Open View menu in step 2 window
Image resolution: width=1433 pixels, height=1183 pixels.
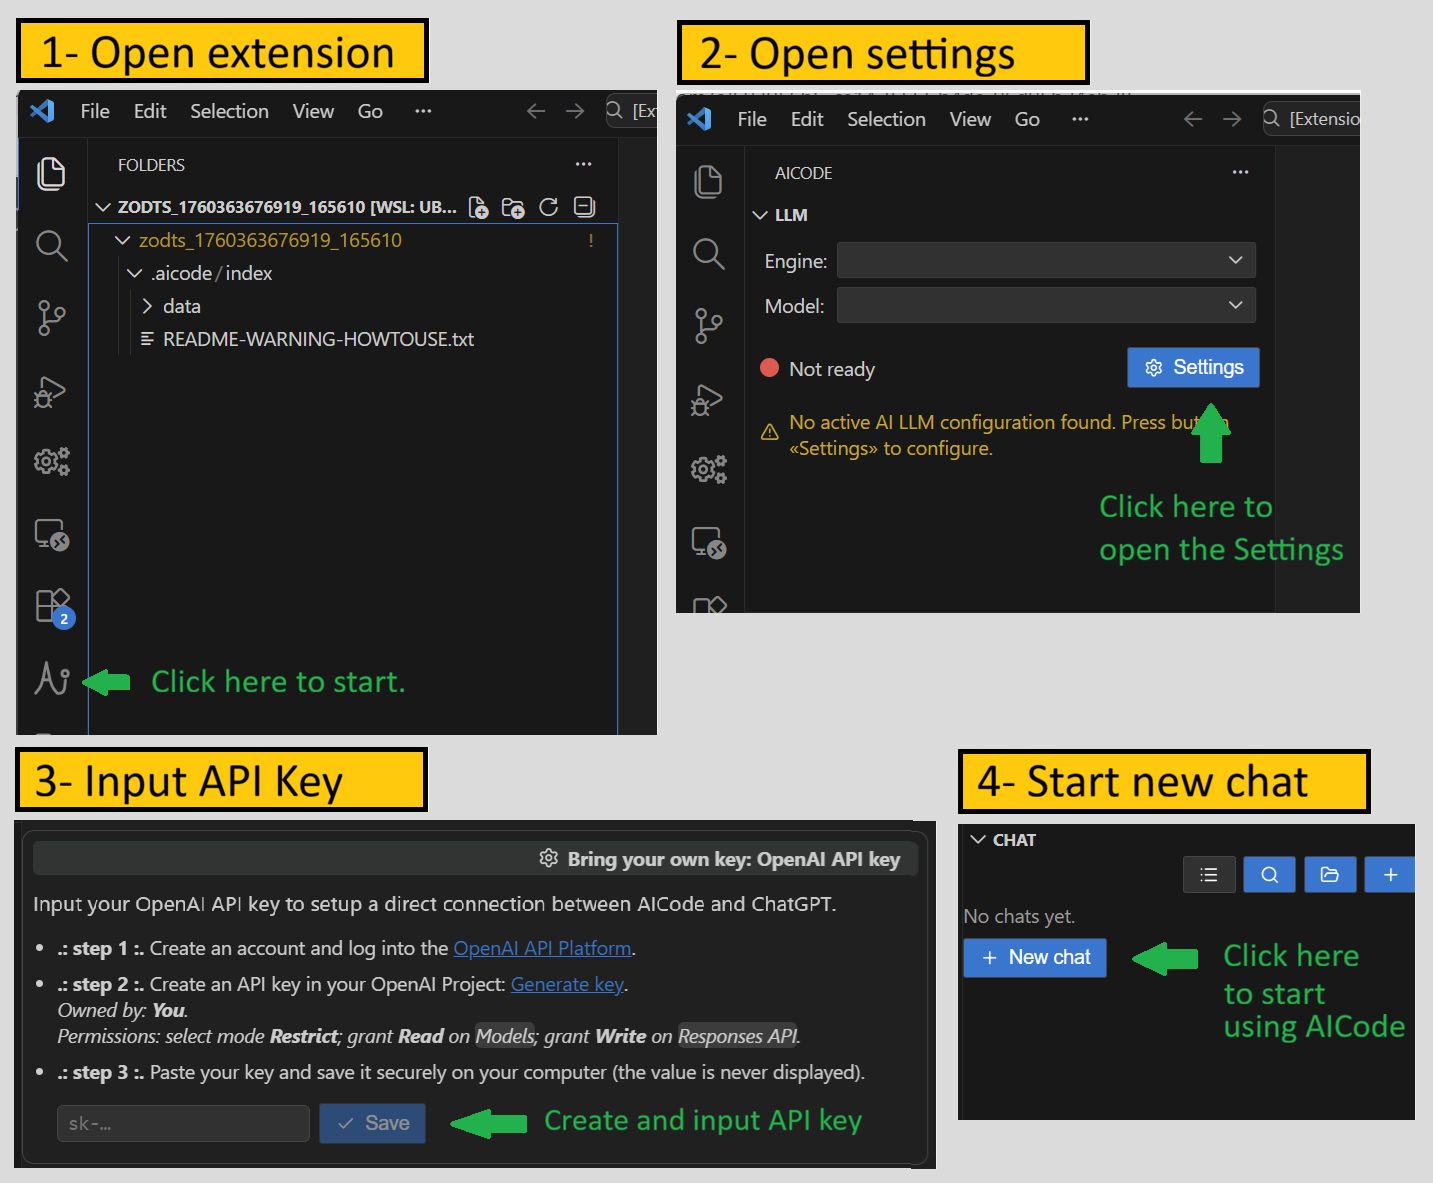tap(970, 119)
